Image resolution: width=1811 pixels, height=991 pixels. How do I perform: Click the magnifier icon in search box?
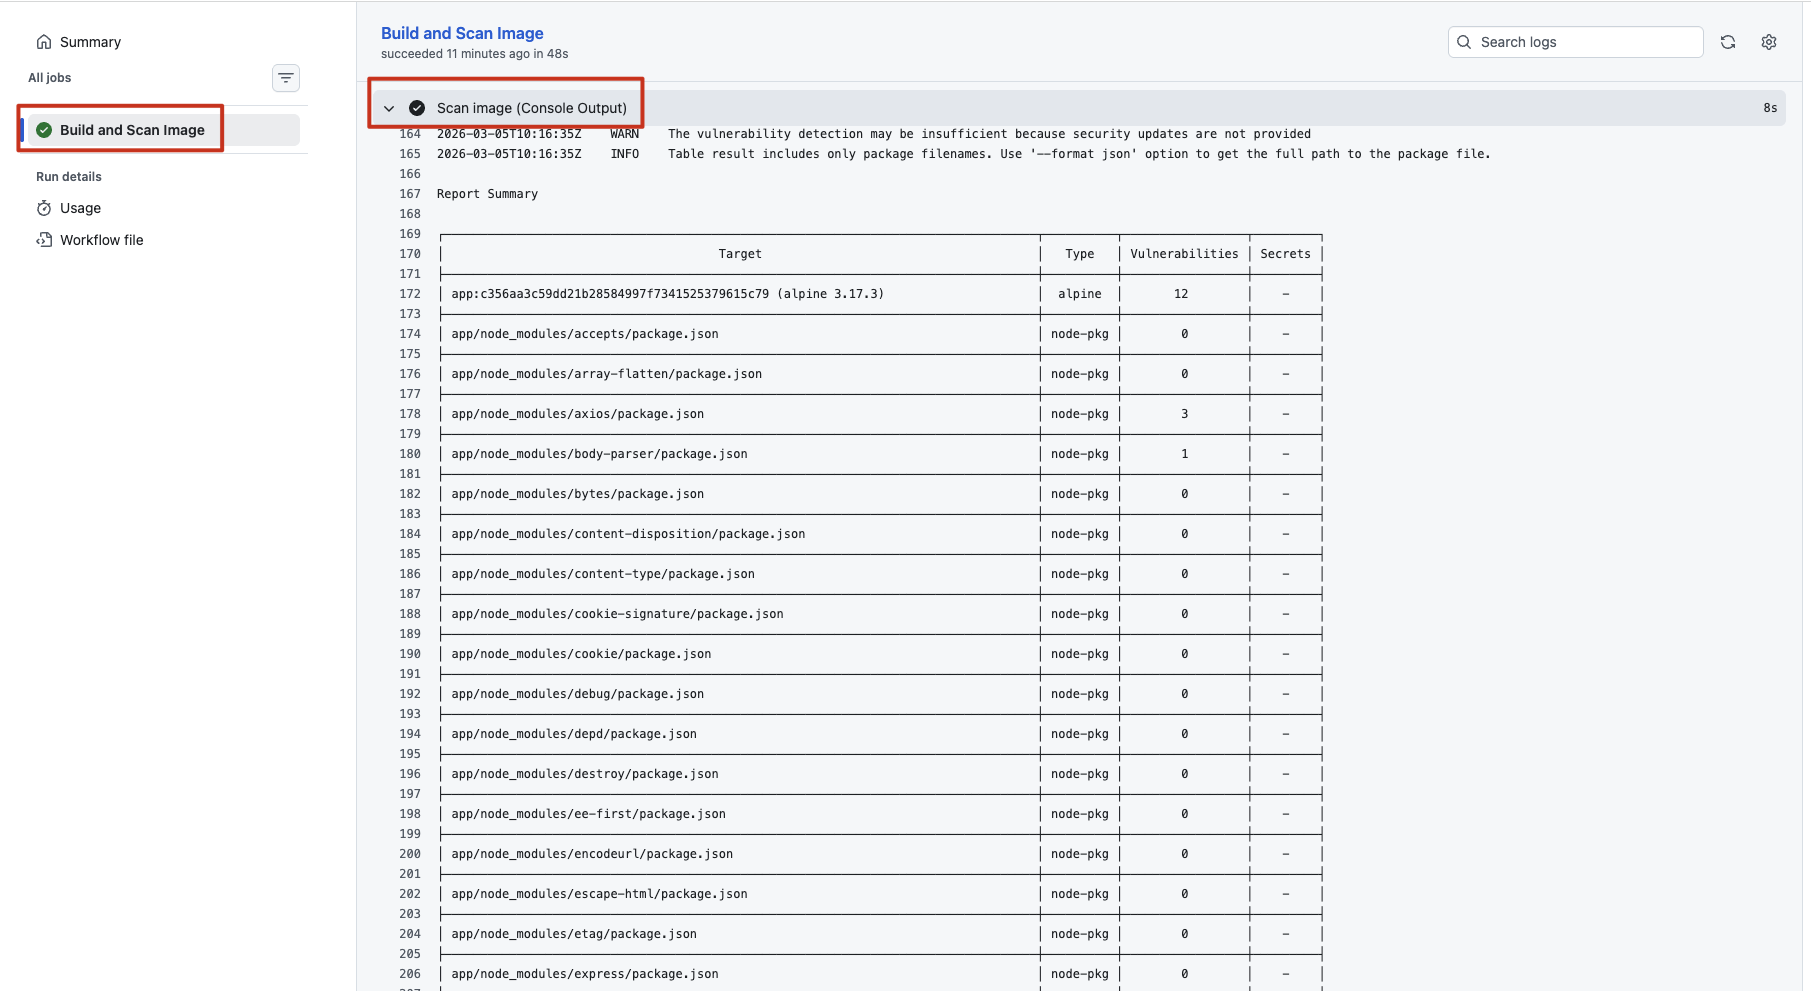pos(1464,42)
